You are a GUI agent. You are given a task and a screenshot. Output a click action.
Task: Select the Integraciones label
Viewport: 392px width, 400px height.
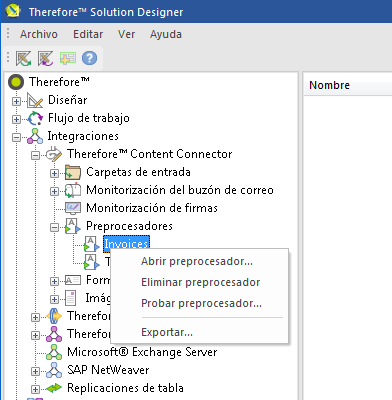(83, 136)
